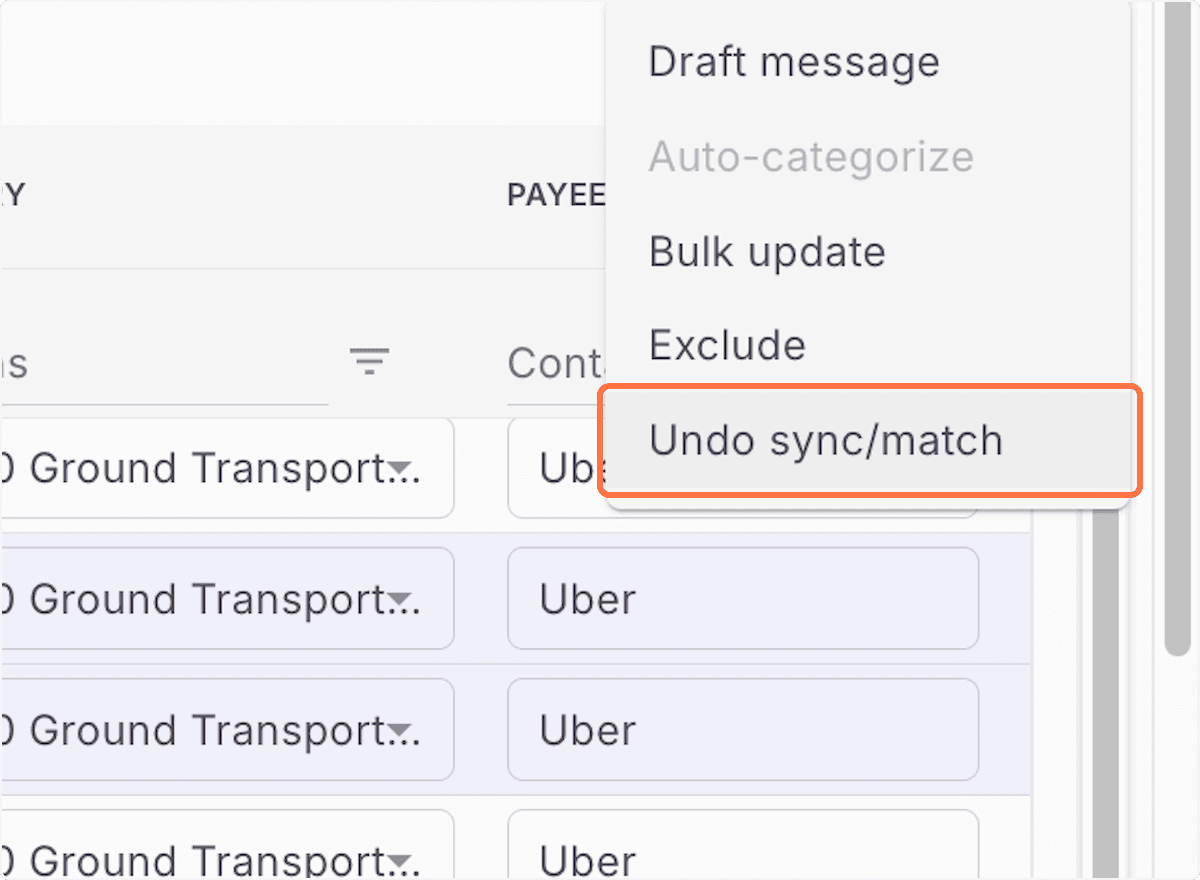Click Exclude in the context menu
This screenshot has width=1200, height=880.
point(727,344)
